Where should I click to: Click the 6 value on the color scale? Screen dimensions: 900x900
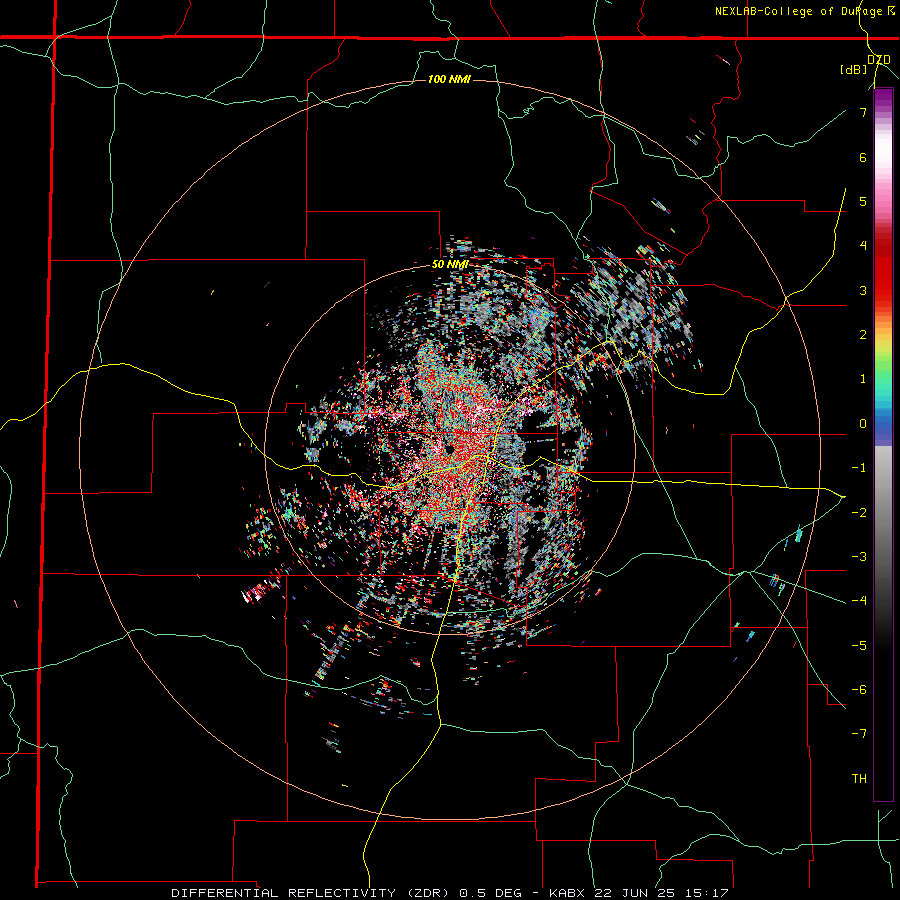click(x=863, y=157)
